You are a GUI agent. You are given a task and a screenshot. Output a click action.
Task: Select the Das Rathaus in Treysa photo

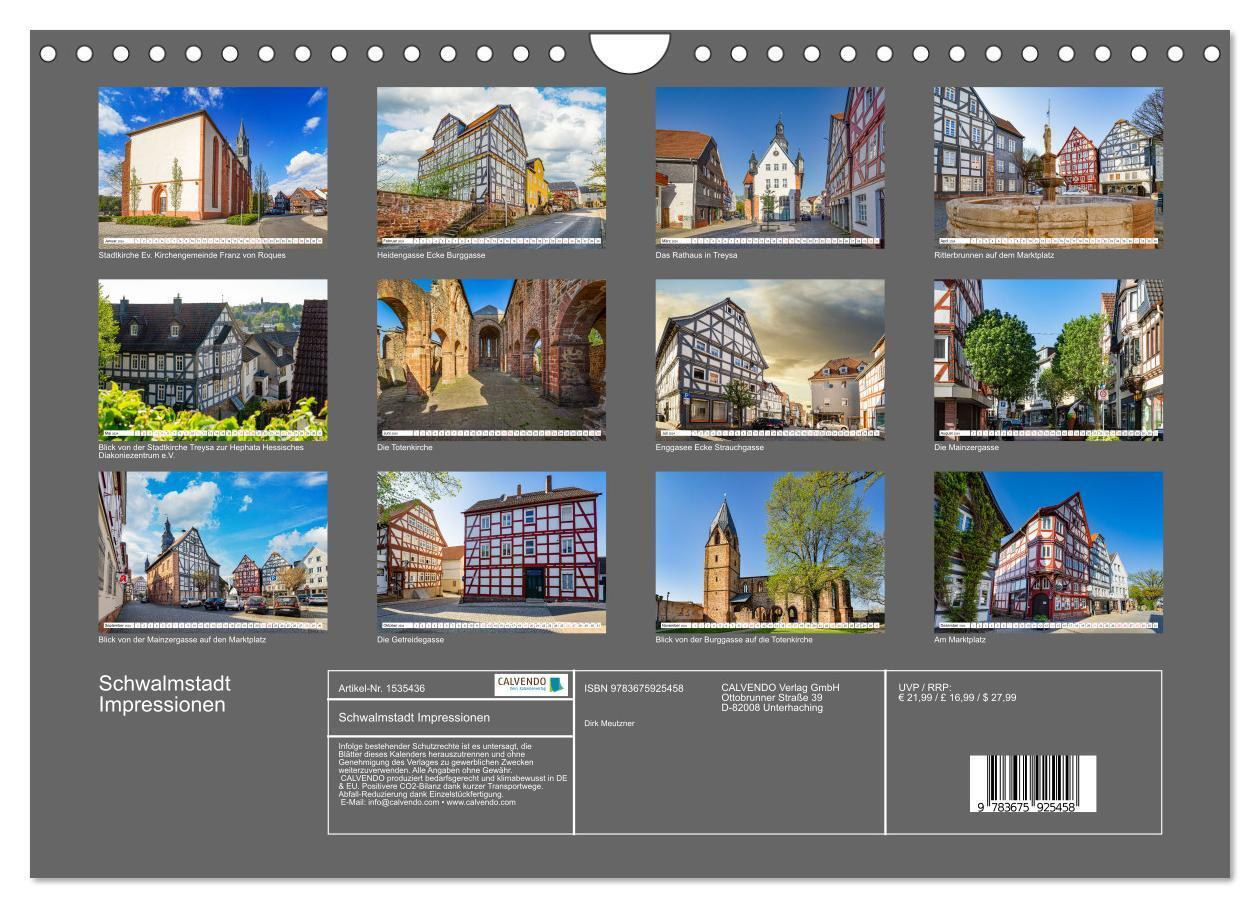pyautogui.click(x=770, y=167)
